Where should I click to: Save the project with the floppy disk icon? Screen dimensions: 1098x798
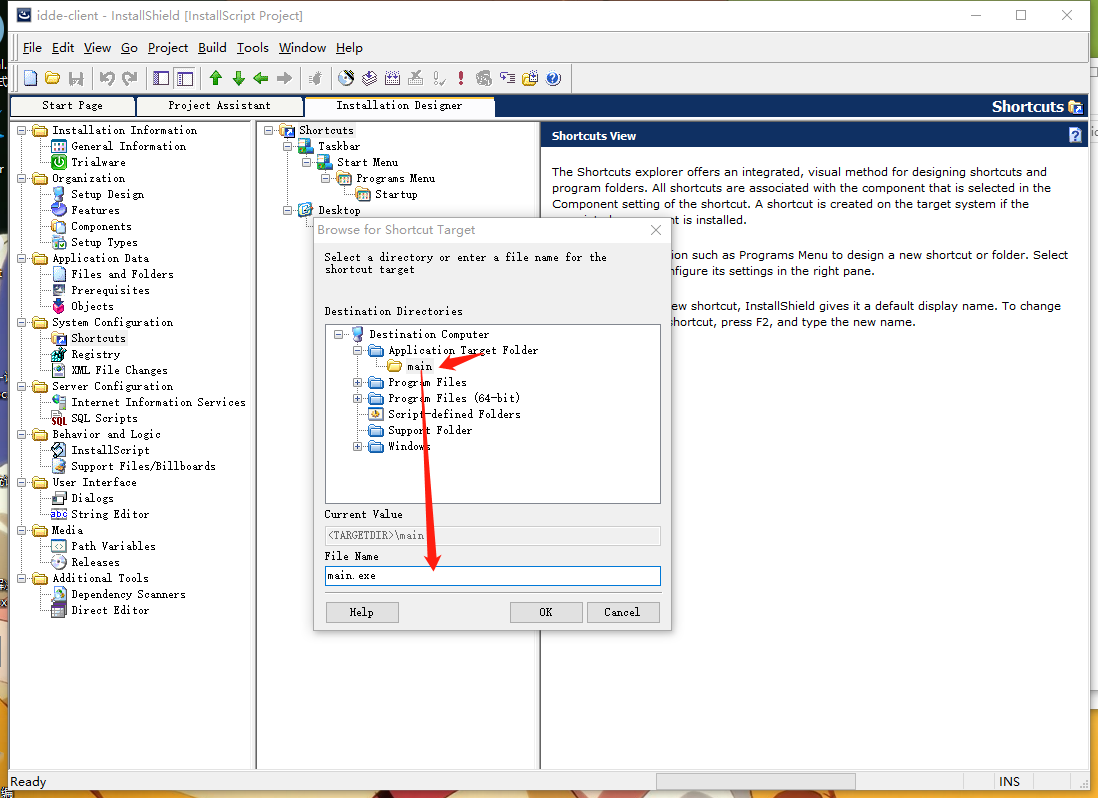click(76, 78)
